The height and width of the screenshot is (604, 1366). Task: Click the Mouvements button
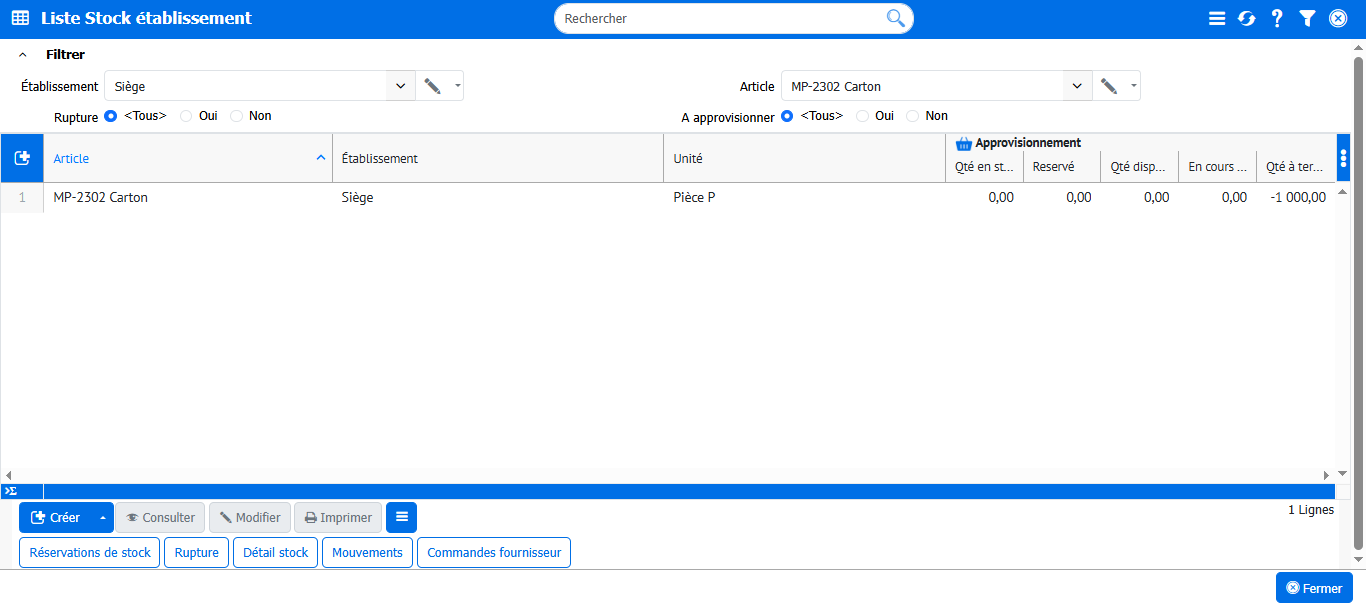point(367,552)
